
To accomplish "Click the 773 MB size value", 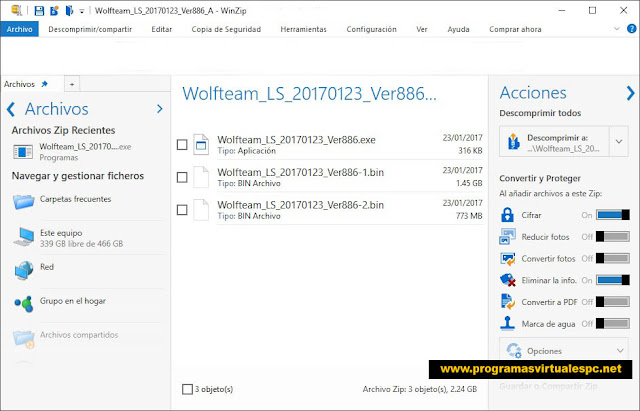I will pyautogui.click(x=469, y=216).
